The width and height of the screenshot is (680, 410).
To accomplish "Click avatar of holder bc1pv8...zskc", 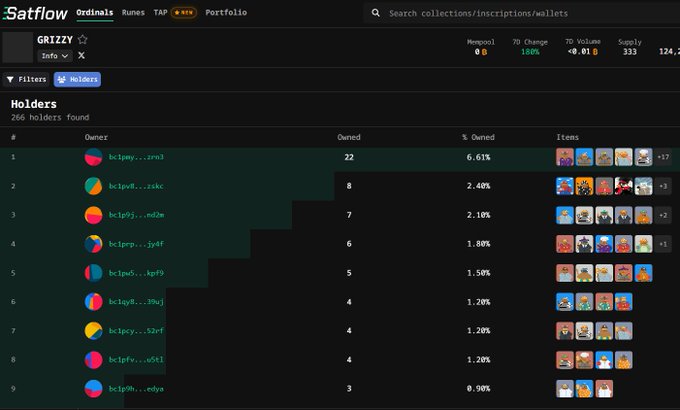I will pyautogui.click(x=93, y=186).
